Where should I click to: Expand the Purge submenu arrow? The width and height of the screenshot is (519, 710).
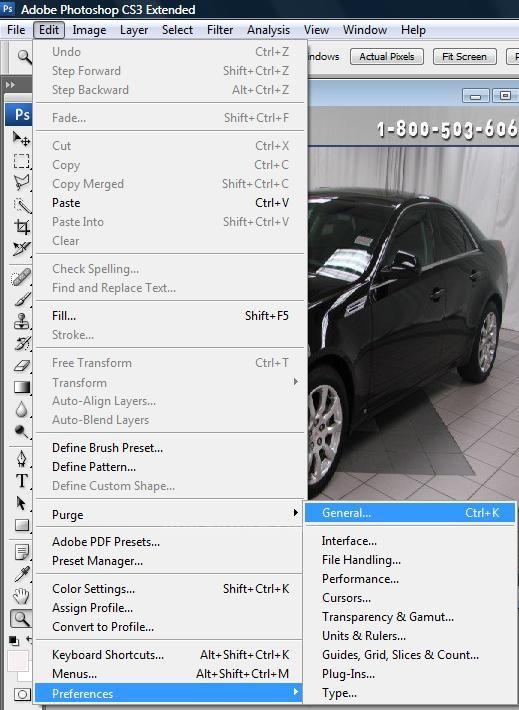[295, 513]
